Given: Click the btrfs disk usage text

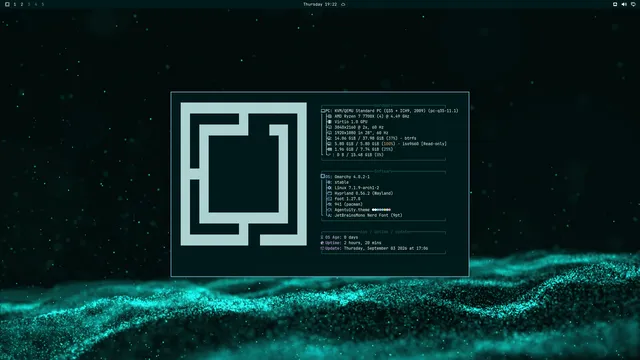Looking at the screenshot, I should 375,138.
